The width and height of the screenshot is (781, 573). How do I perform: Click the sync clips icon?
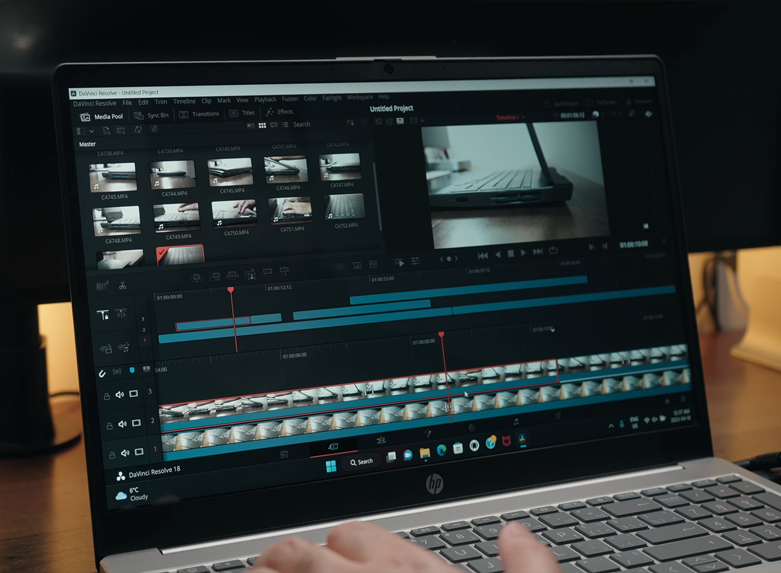[138, 130]
